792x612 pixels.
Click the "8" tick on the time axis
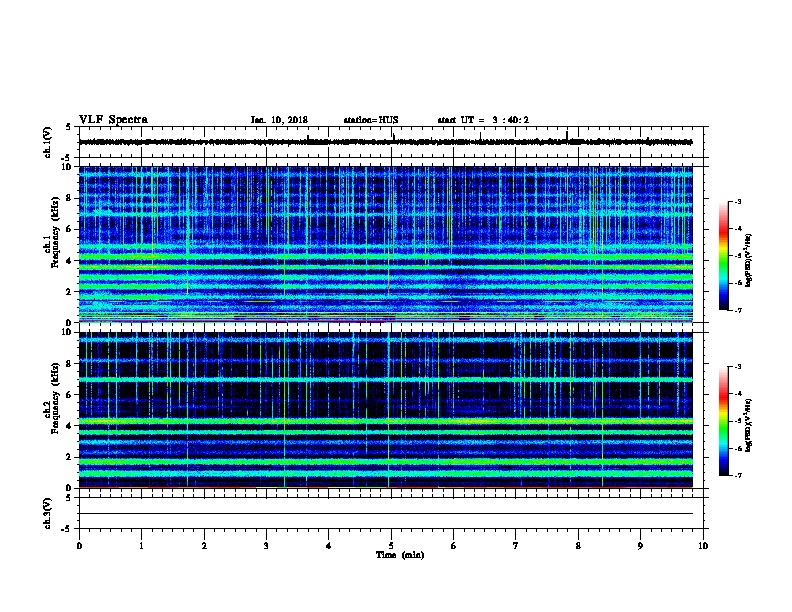pos(578,546)
